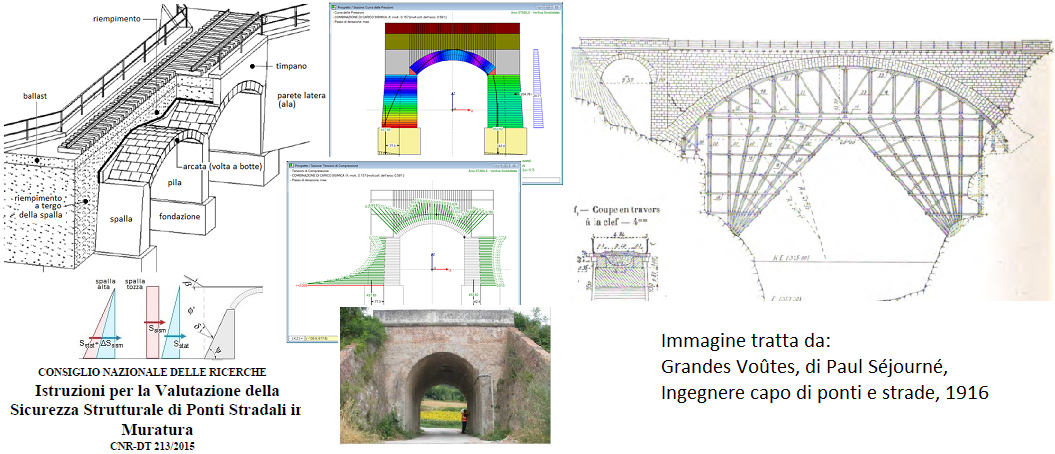Maximize the Tensioni di Compressione window
This screenshot has width=1055, height=454.
click(x=507, y=165)
